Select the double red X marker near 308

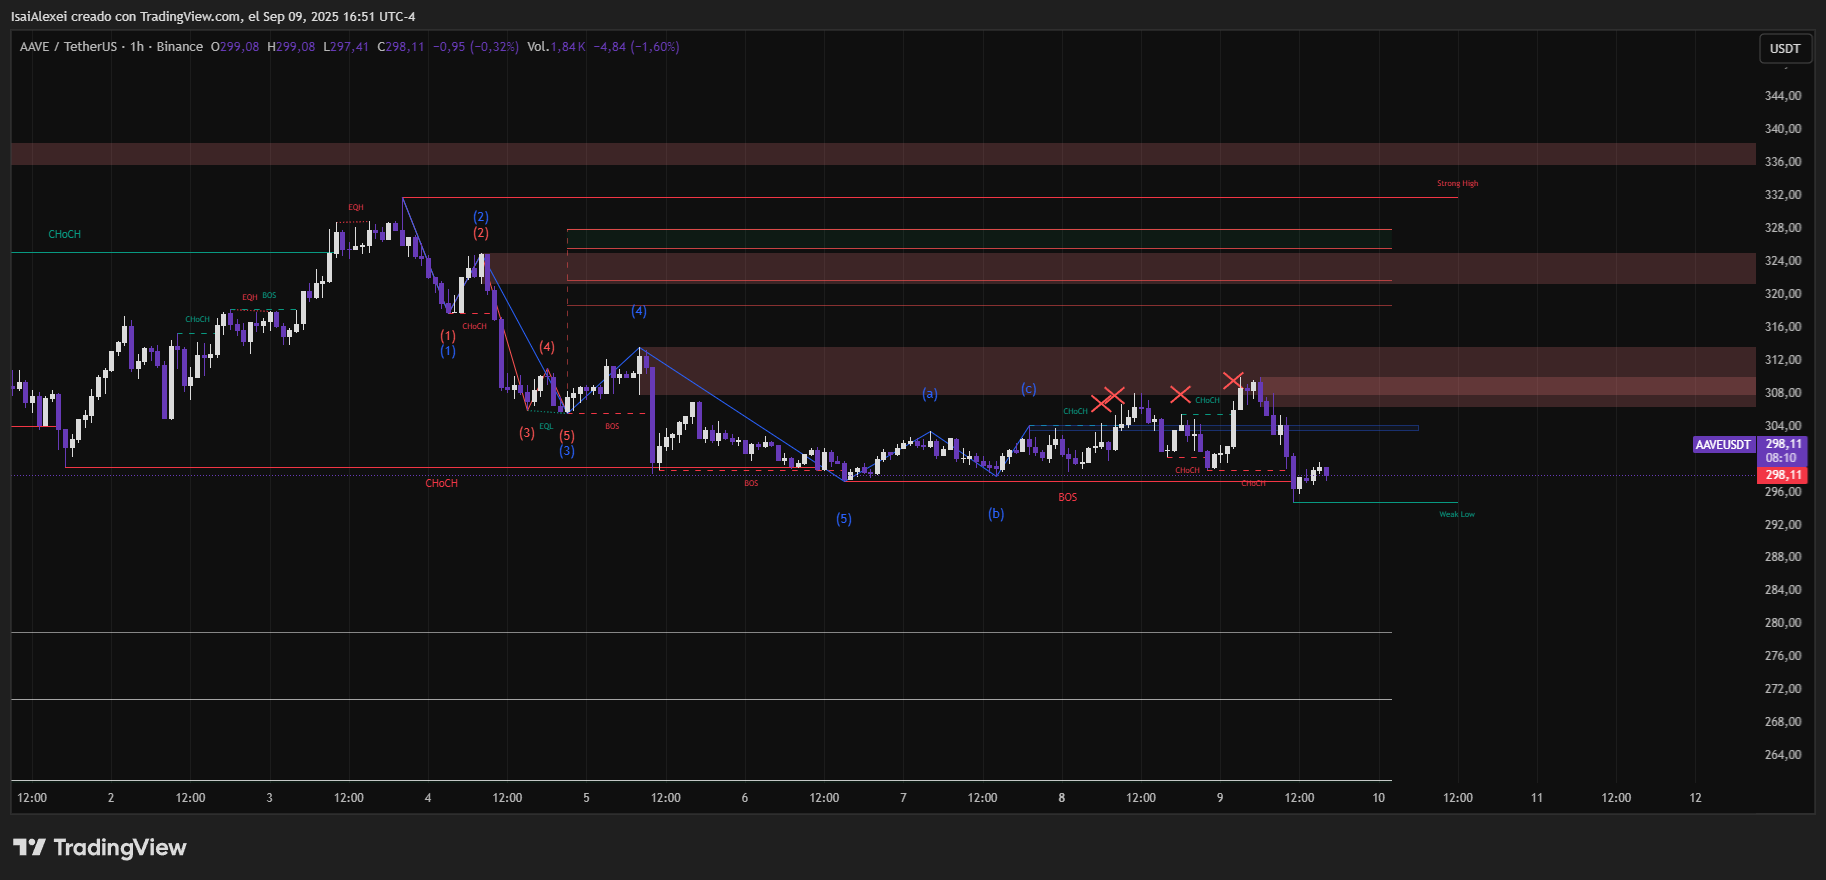[1108, 399]
